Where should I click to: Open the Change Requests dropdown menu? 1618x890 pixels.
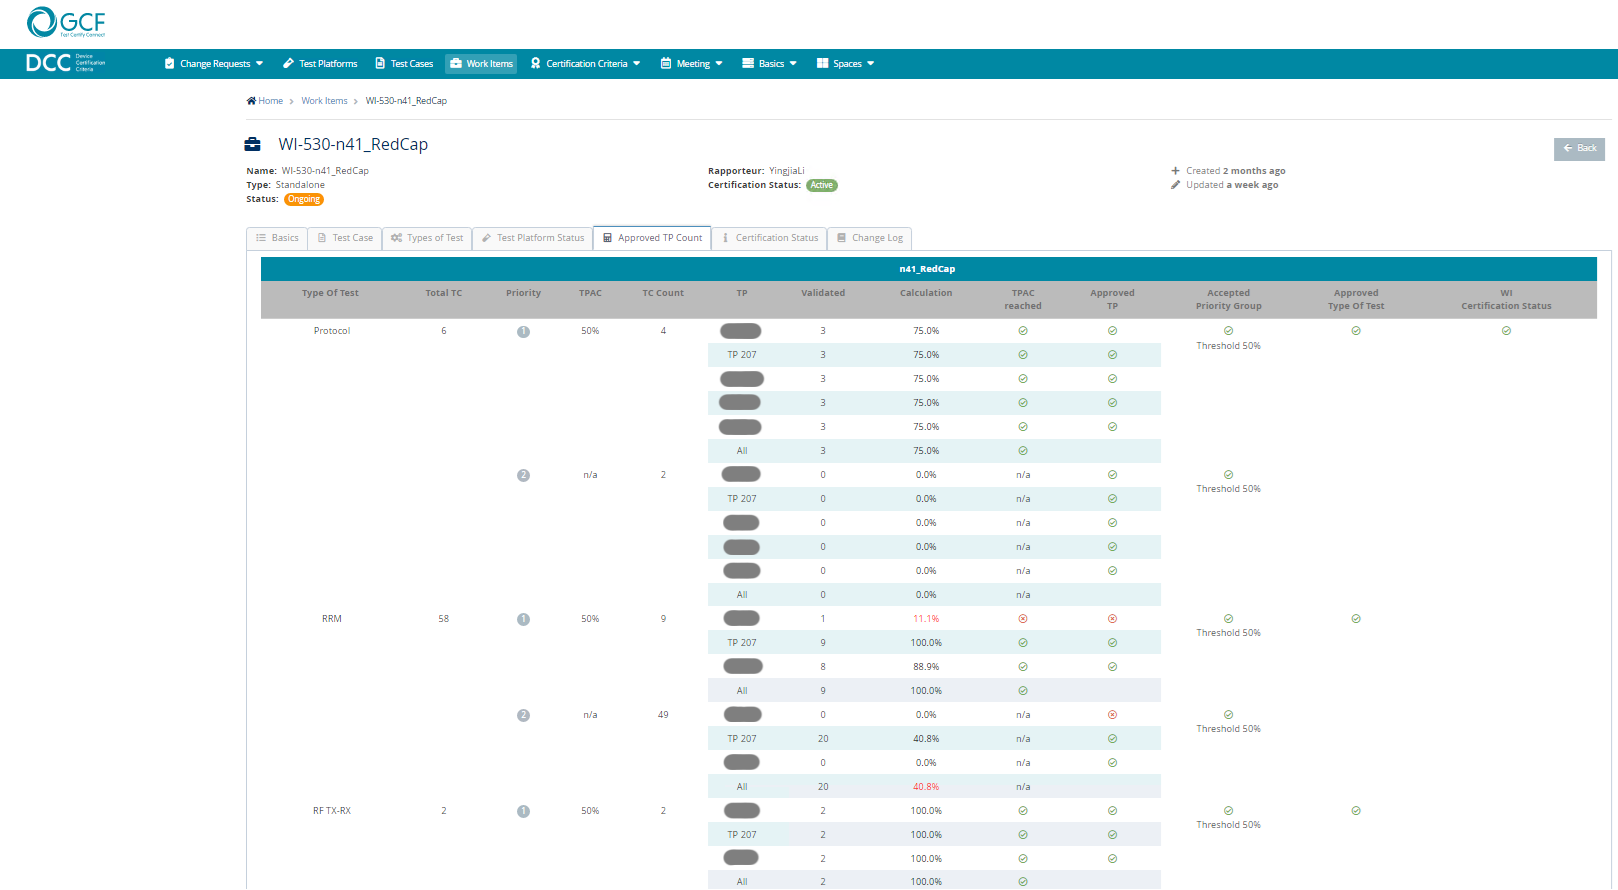click(214, 64)
